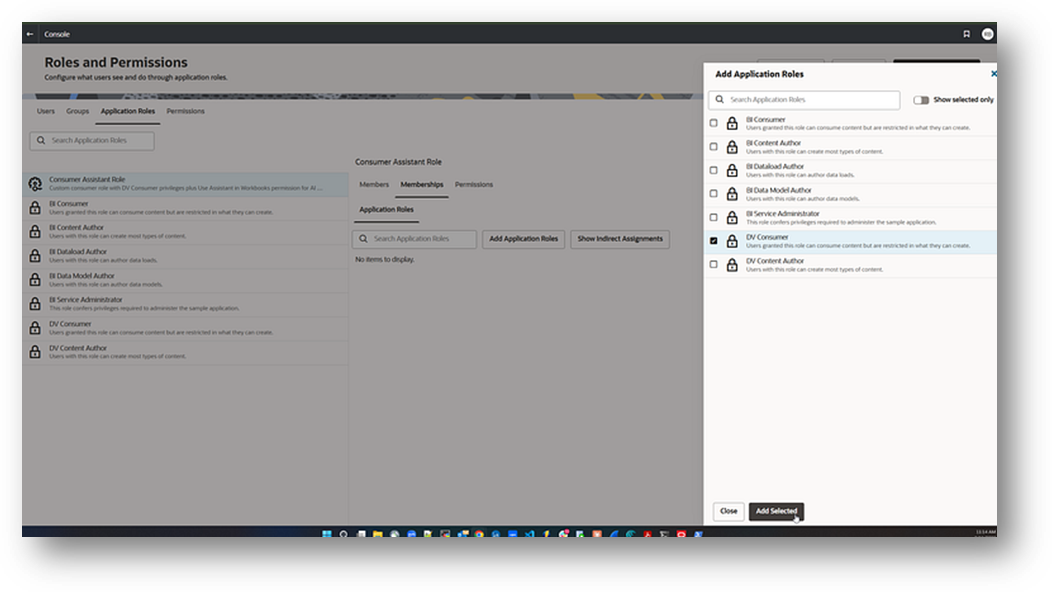Click the BI Consumer lock icon in left list

coord(35,207)
